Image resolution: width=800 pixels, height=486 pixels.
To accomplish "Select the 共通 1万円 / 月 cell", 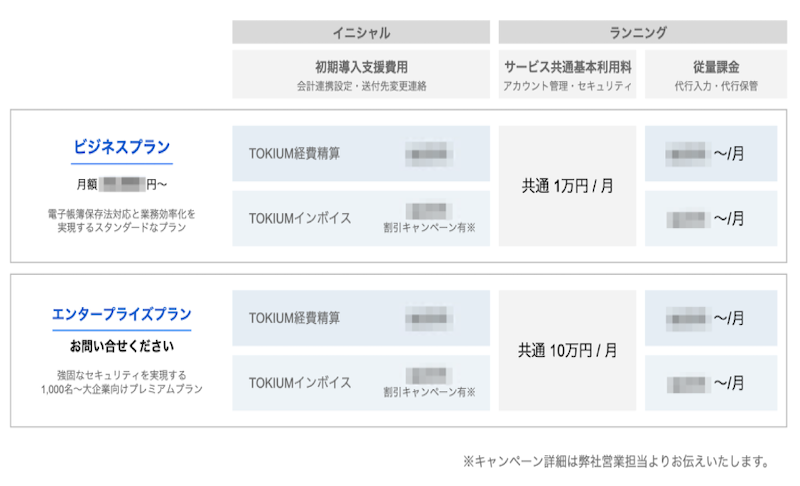I will point(567,186).
